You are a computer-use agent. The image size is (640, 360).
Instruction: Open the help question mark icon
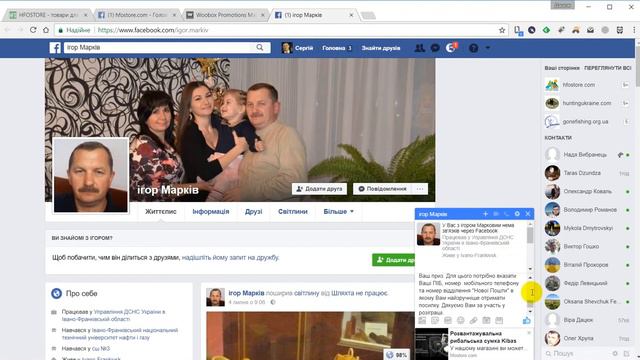point(473,48)
